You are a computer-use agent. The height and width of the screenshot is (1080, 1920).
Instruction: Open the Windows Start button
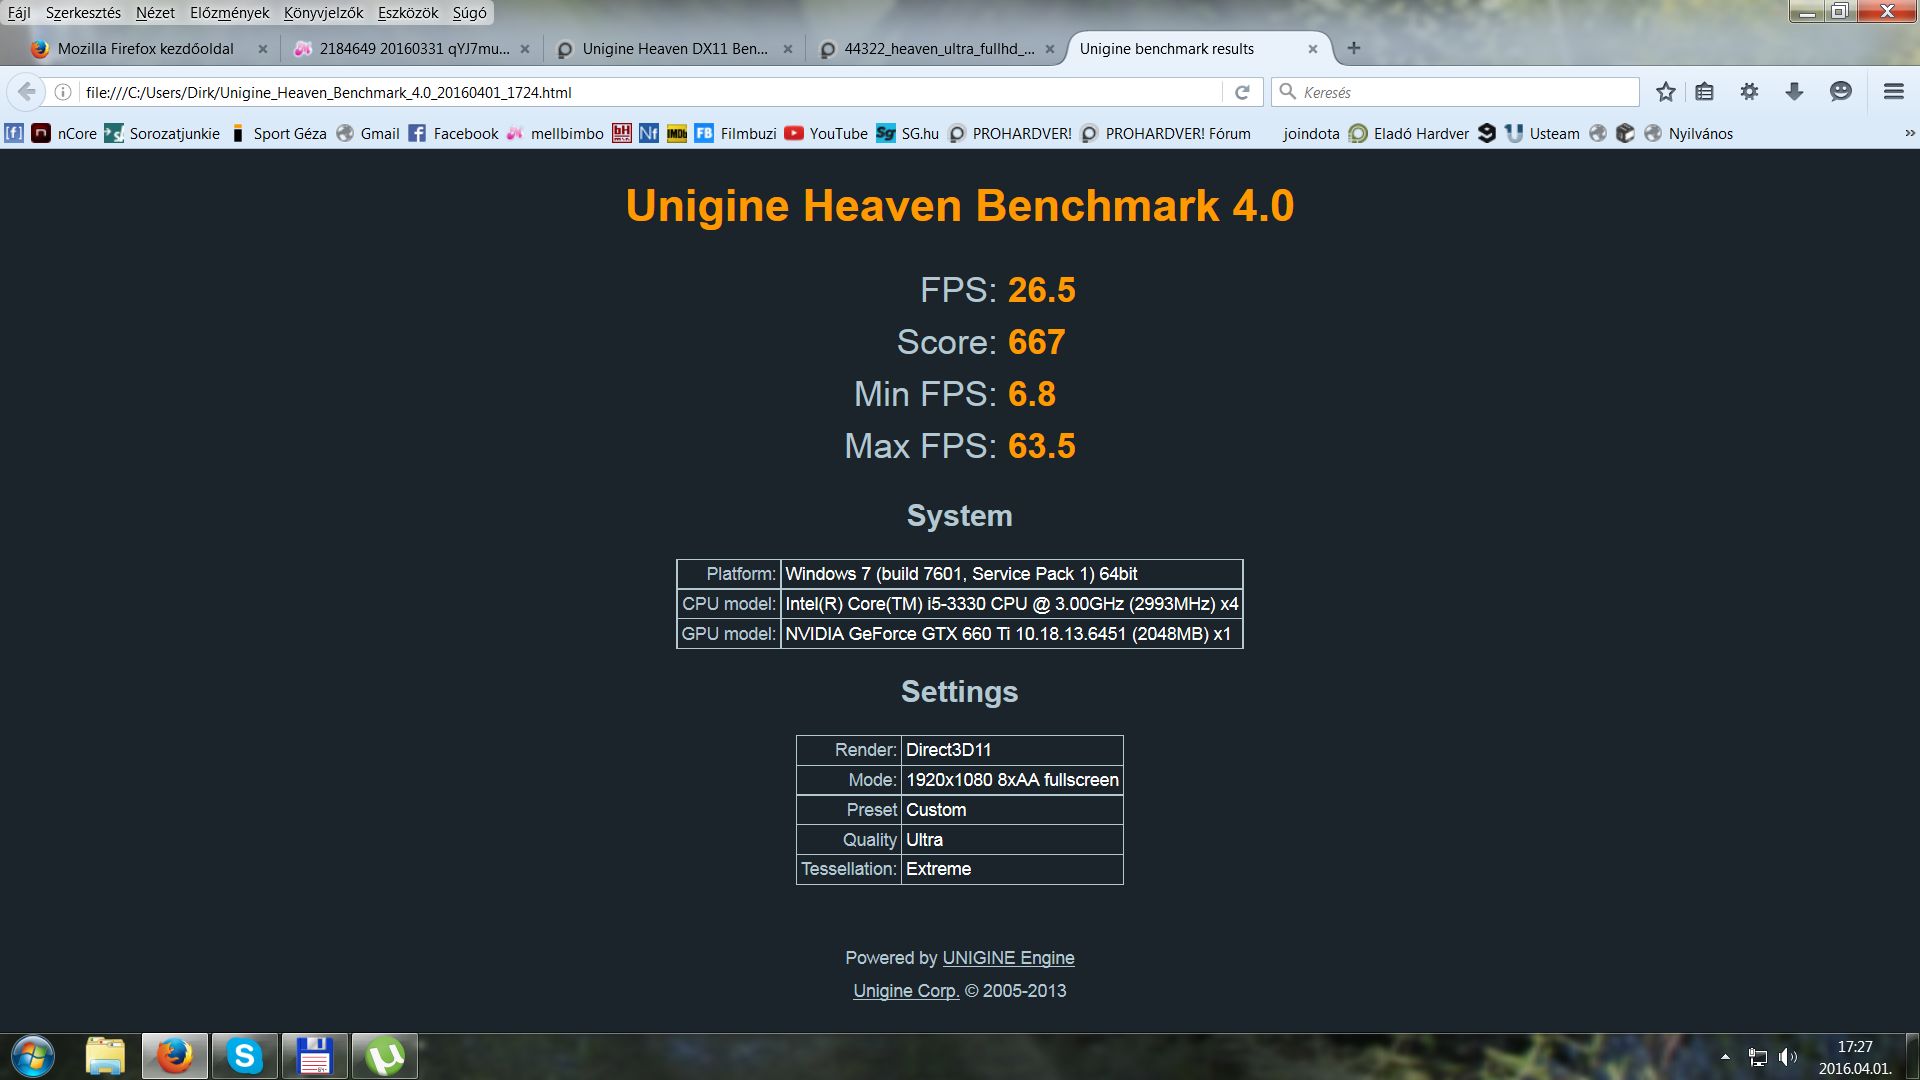click(32, 1056)
